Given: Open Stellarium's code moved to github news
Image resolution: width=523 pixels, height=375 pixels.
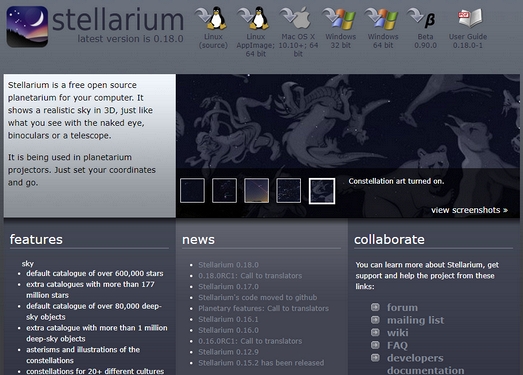Looking at the screenshot, I should pyautogui.click(x=258, y=298).
